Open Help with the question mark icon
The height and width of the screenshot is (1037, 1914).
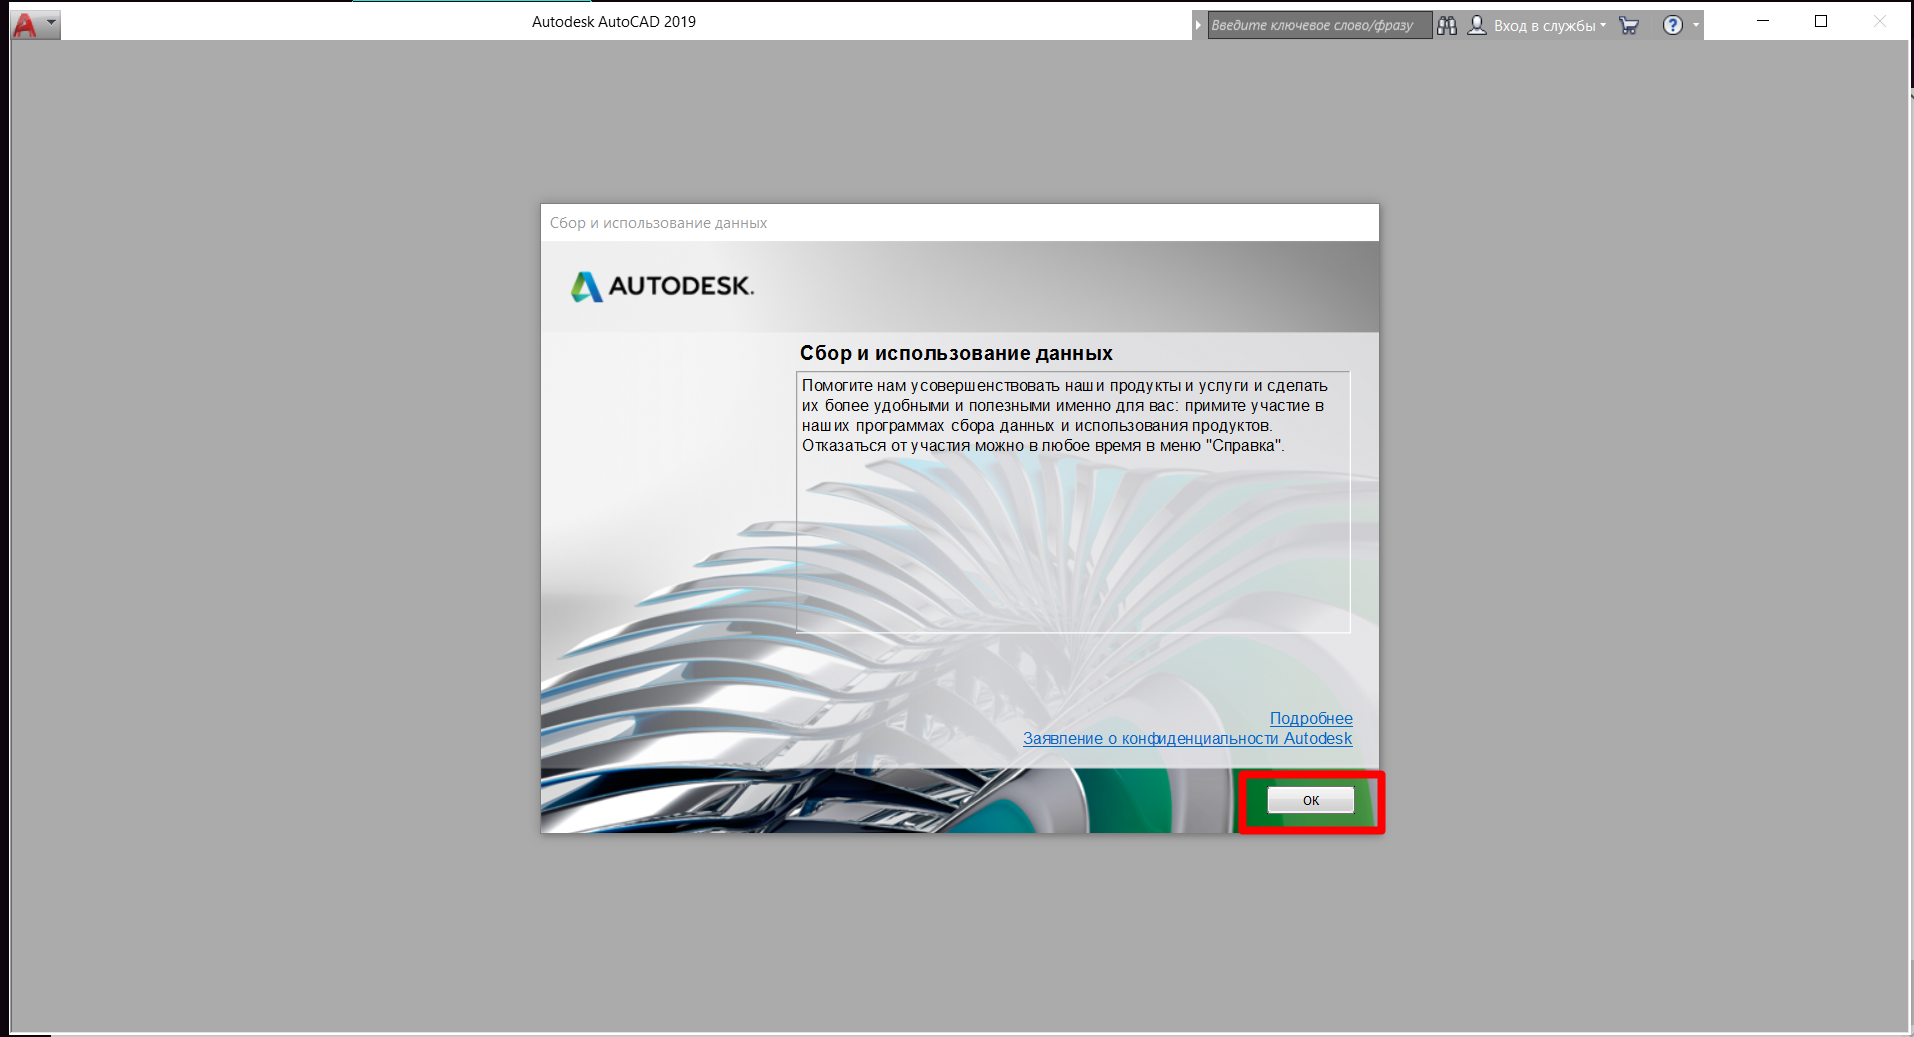[1672, 25]
